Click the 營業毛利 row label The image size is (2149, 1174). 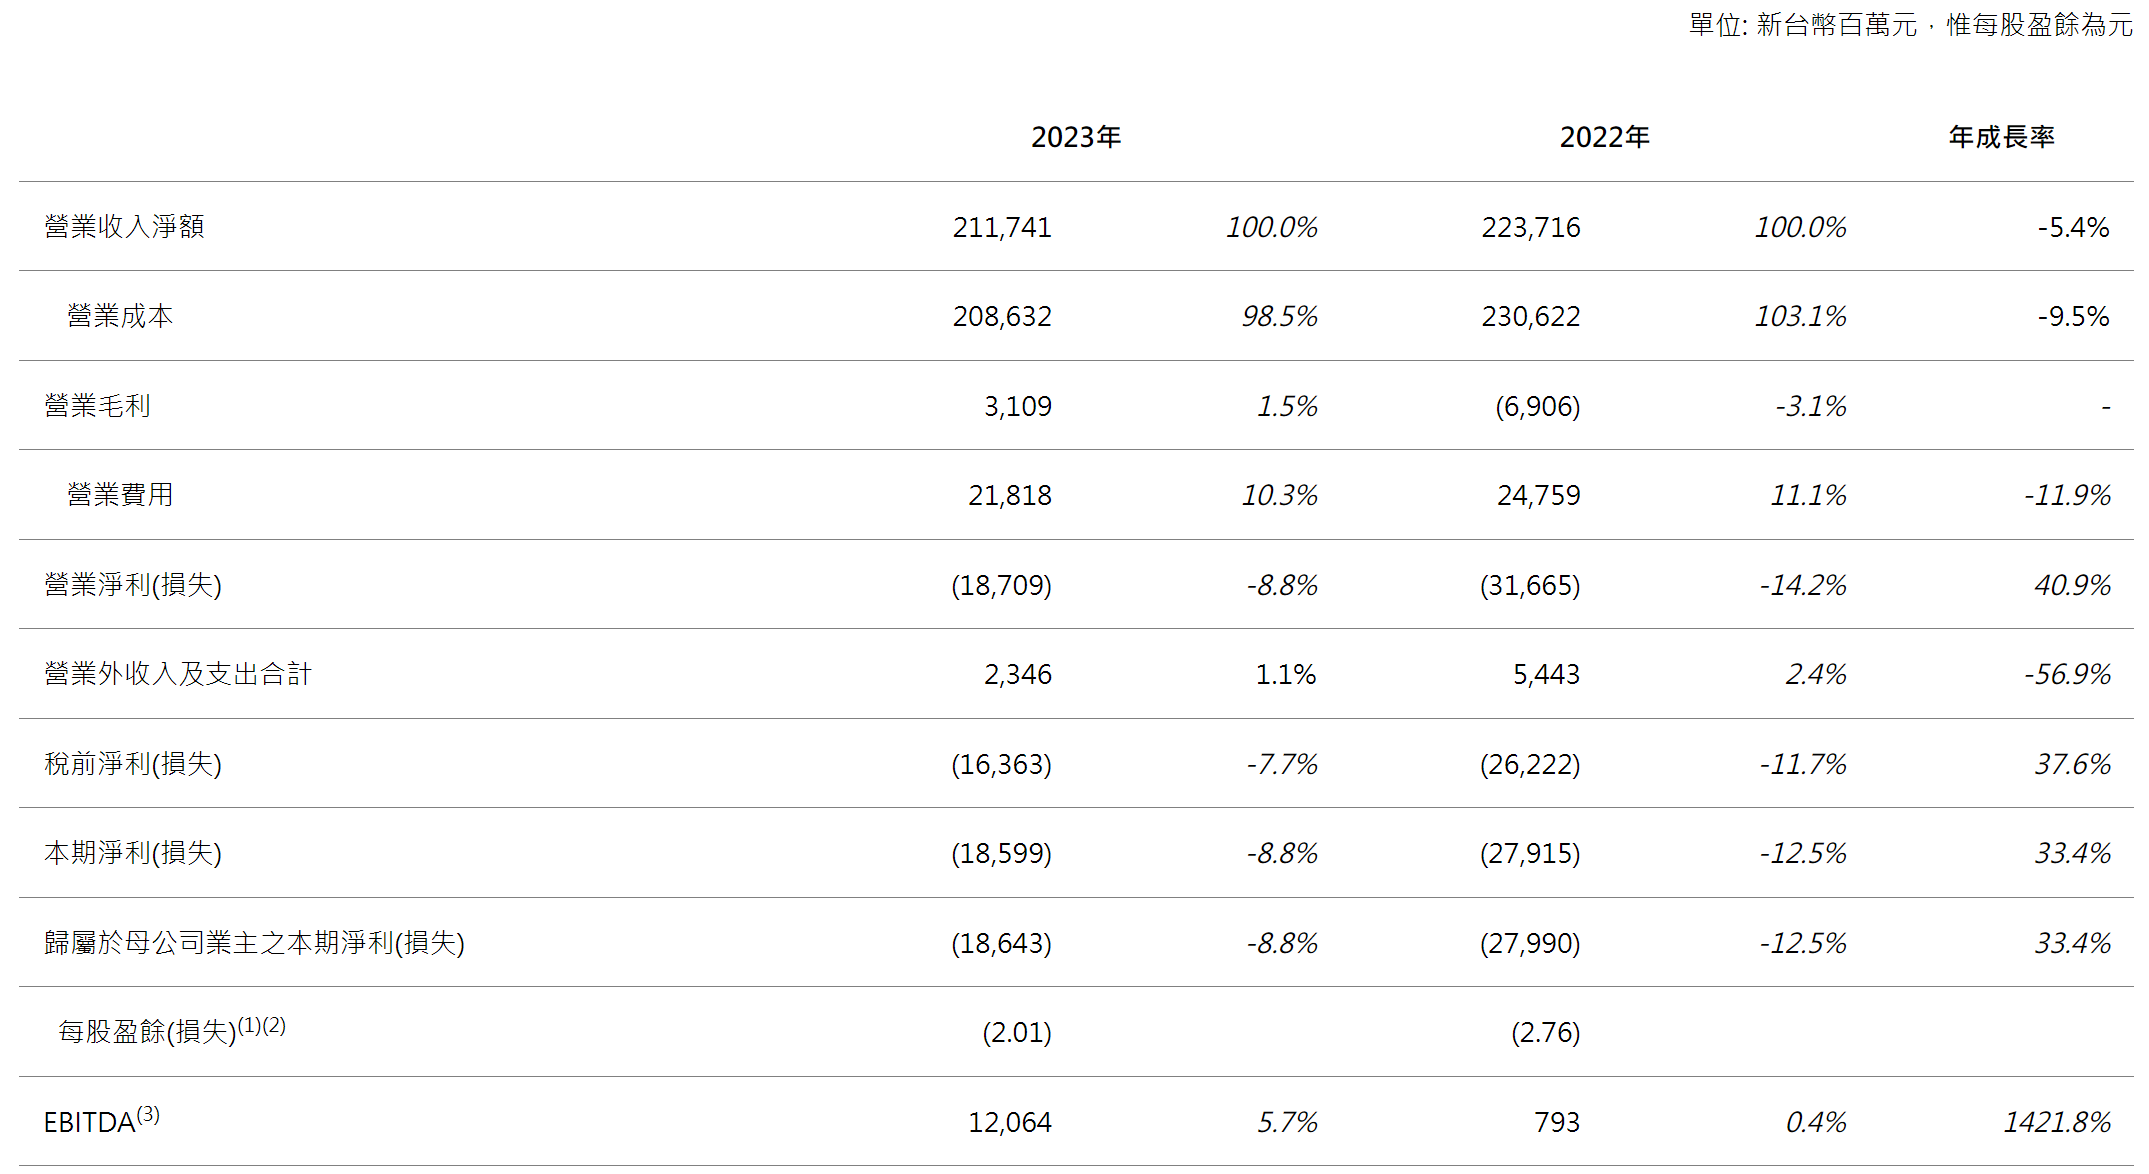[x=97, y=406]
